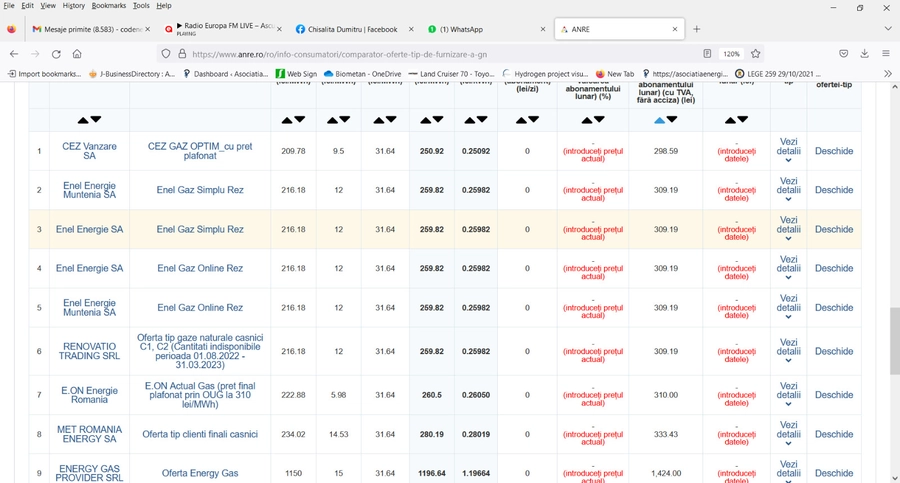
Task: Open a new tab with plus button
Action: (697, 29)
